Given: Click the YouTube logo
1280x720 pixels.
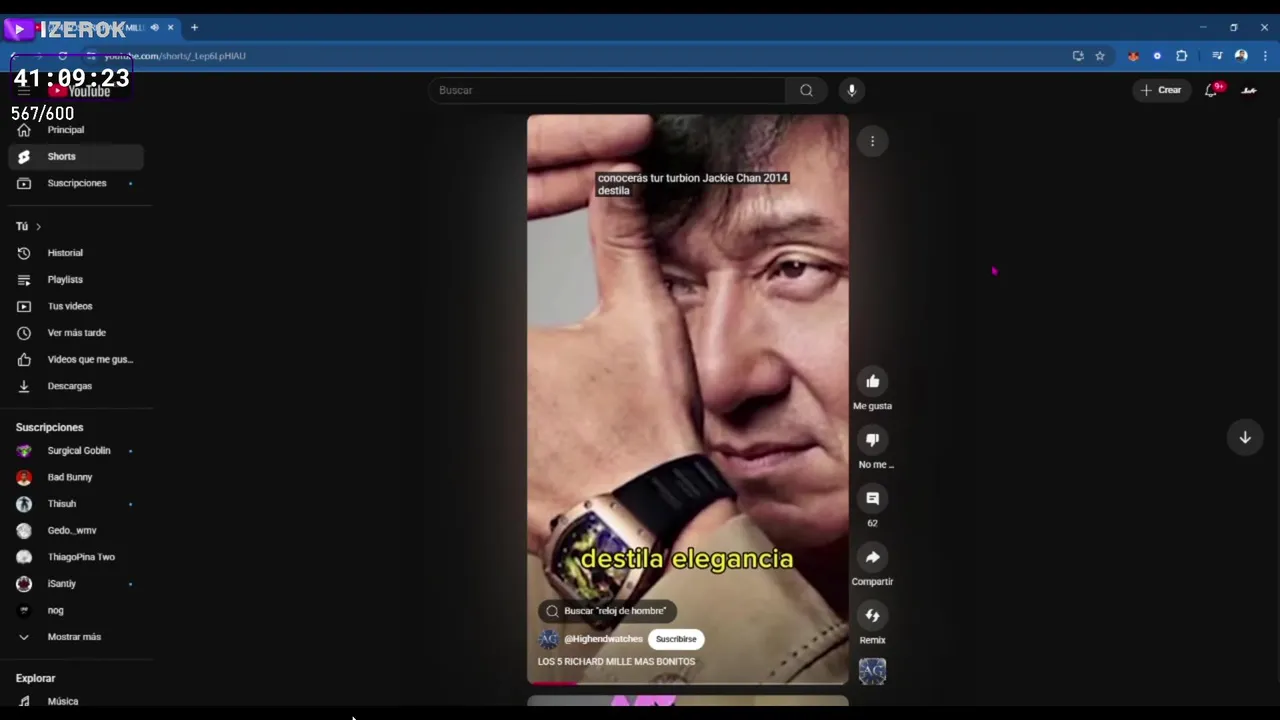Looking at the screenshot, I should click(80, 91).
